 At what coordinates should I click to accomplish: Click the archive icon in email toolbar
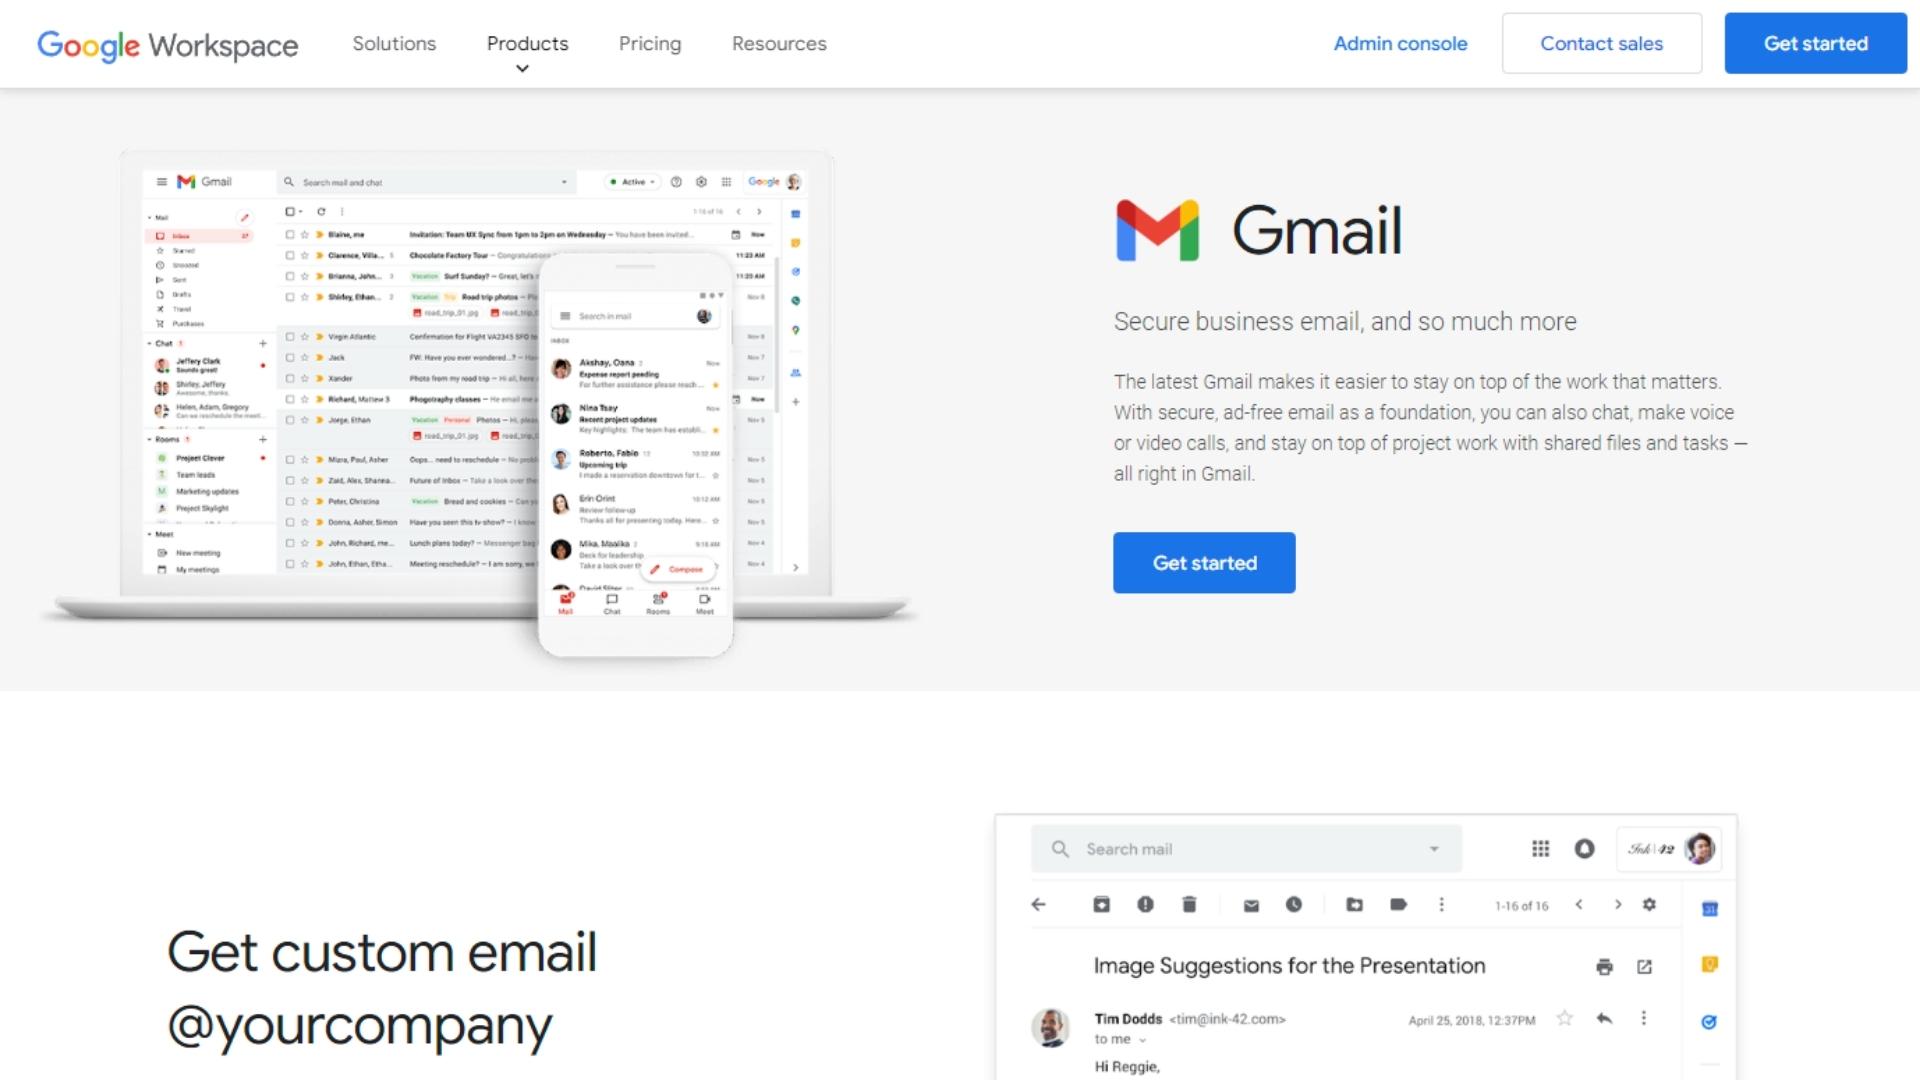[1098, 906]
